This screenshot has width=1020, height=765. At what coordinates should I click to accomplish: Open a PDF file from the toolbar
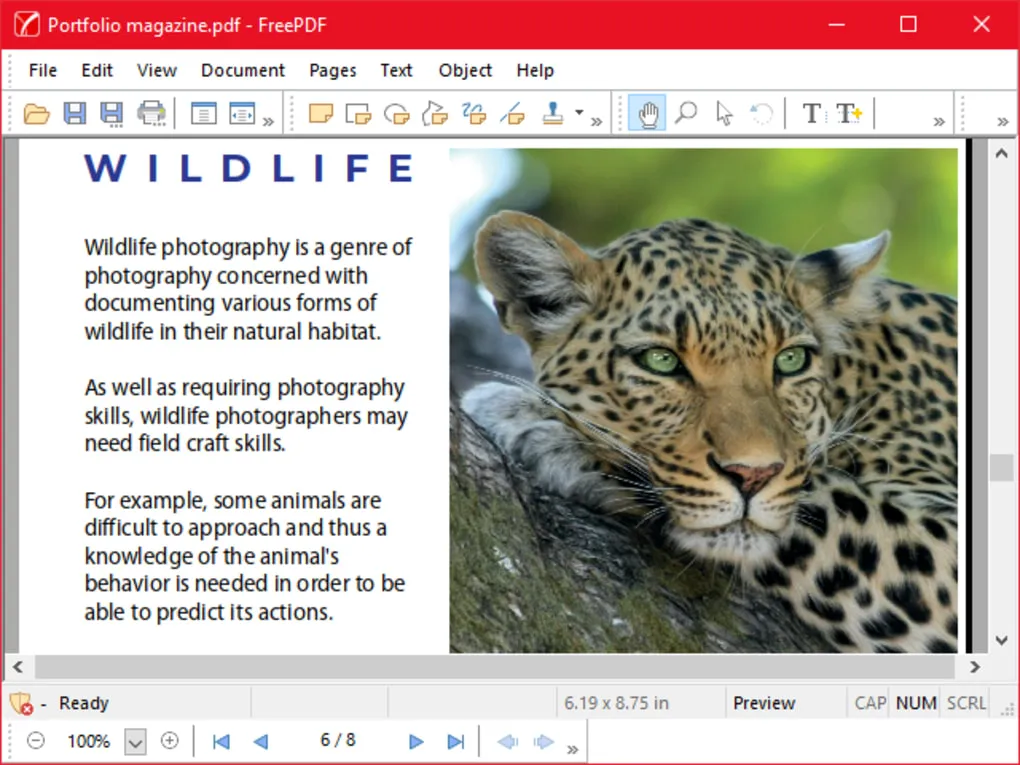point(37,113)
